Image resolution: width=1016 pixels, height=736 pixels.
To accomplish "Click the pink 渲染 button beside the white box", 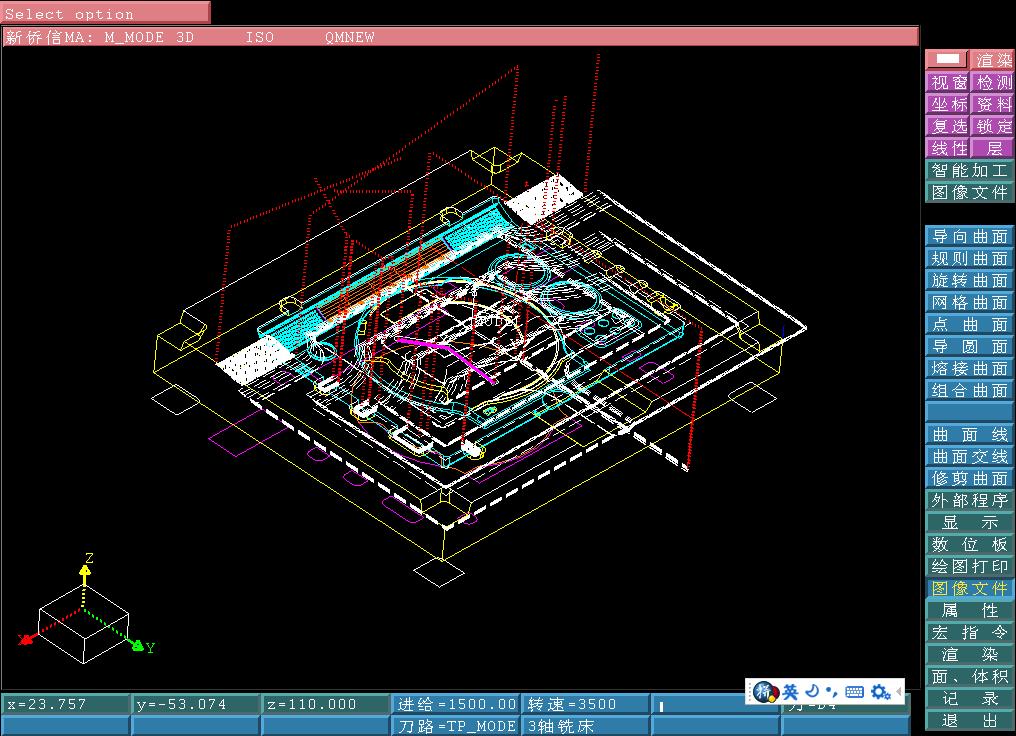I will 992,60.
